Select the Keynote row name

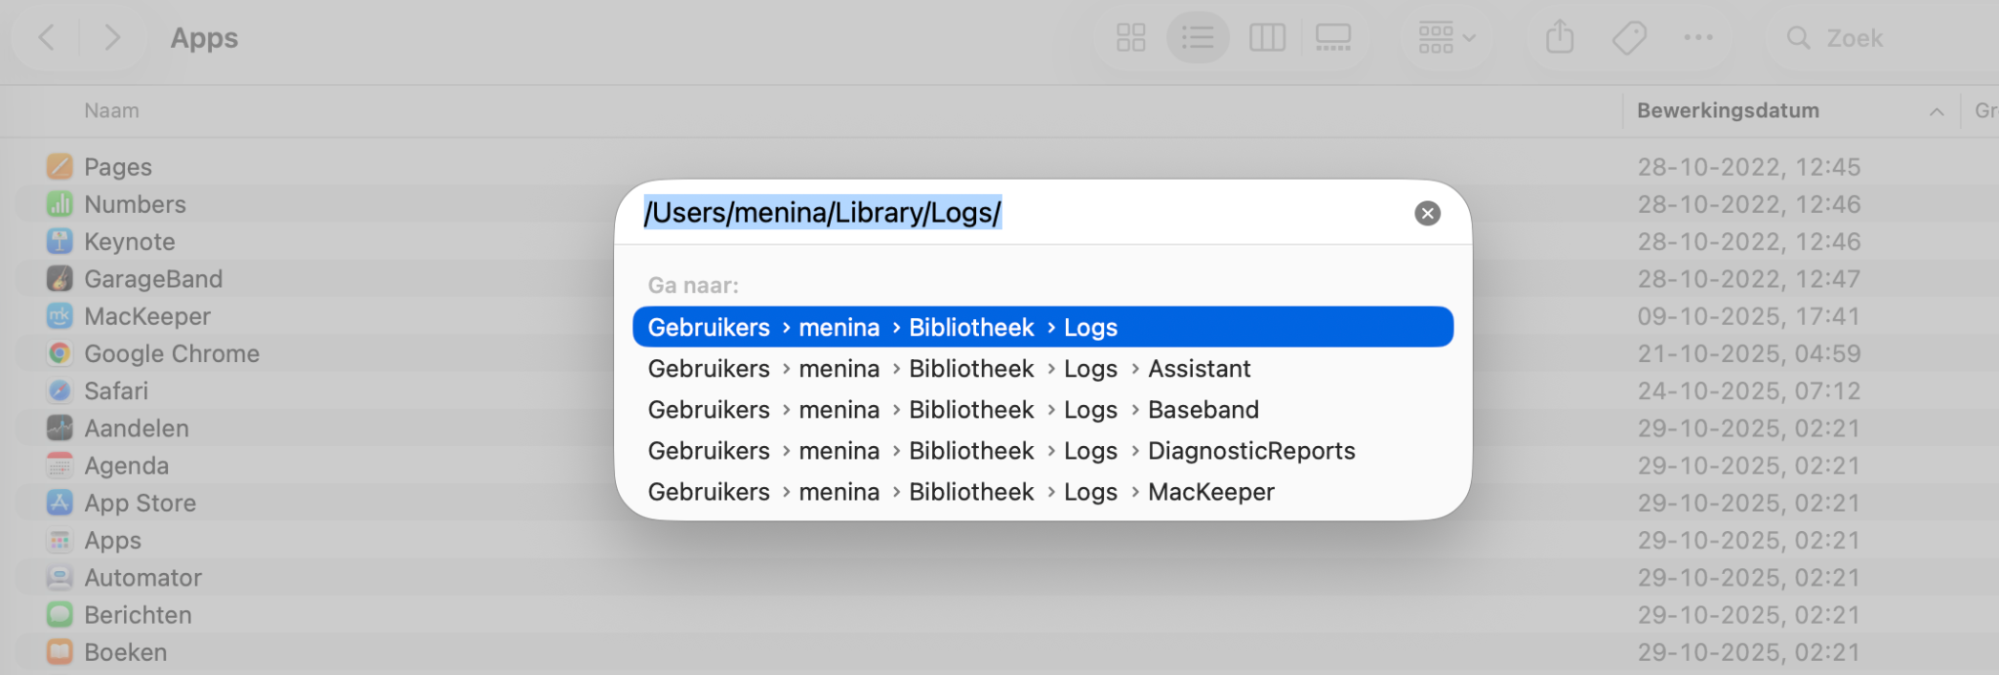tap(130, 242)
